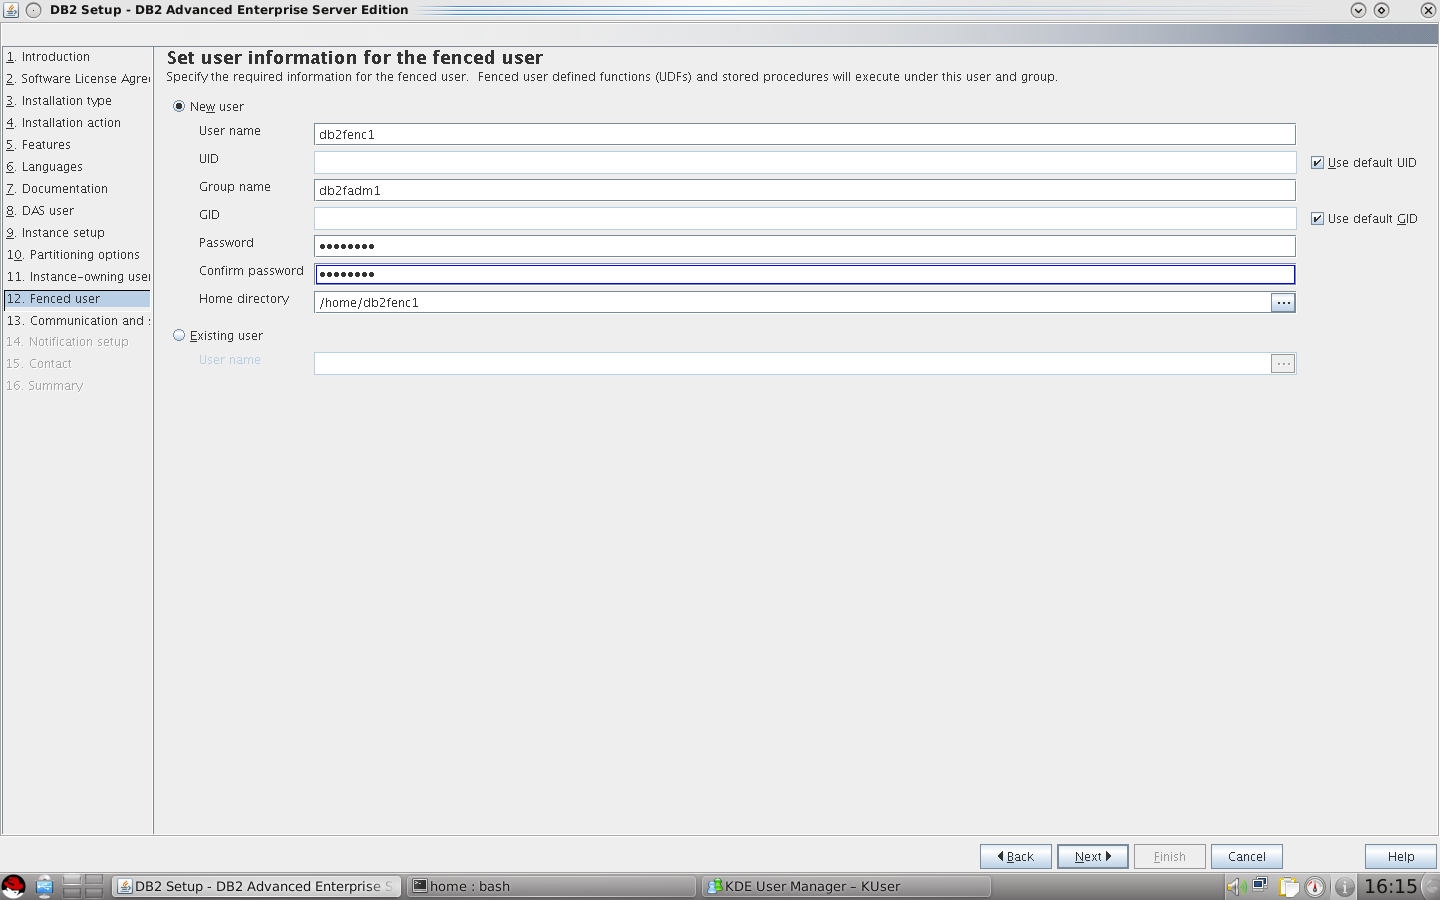Screen dimensions: 1440x900
Task: Click the ellipsis button beside existing User name
Action: tap(1283, 364)
